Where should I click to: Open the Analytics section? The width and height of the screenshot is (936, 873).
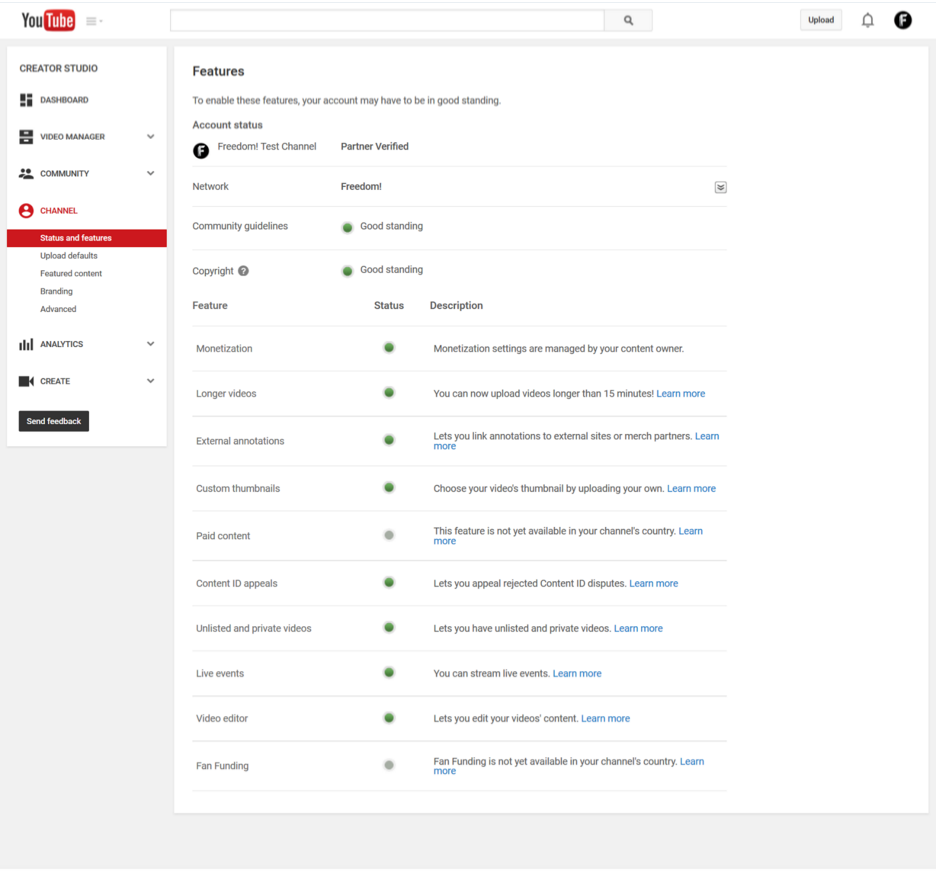tap(61, 345)
